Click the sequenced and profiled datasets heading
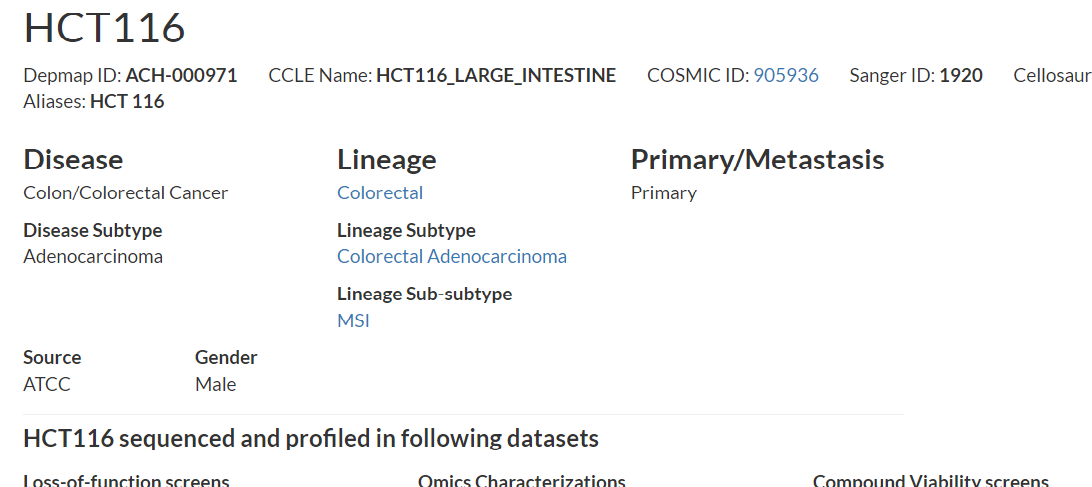Viewport: 1092px width, 487px height. pyautogui.click(x=311, y=438)
